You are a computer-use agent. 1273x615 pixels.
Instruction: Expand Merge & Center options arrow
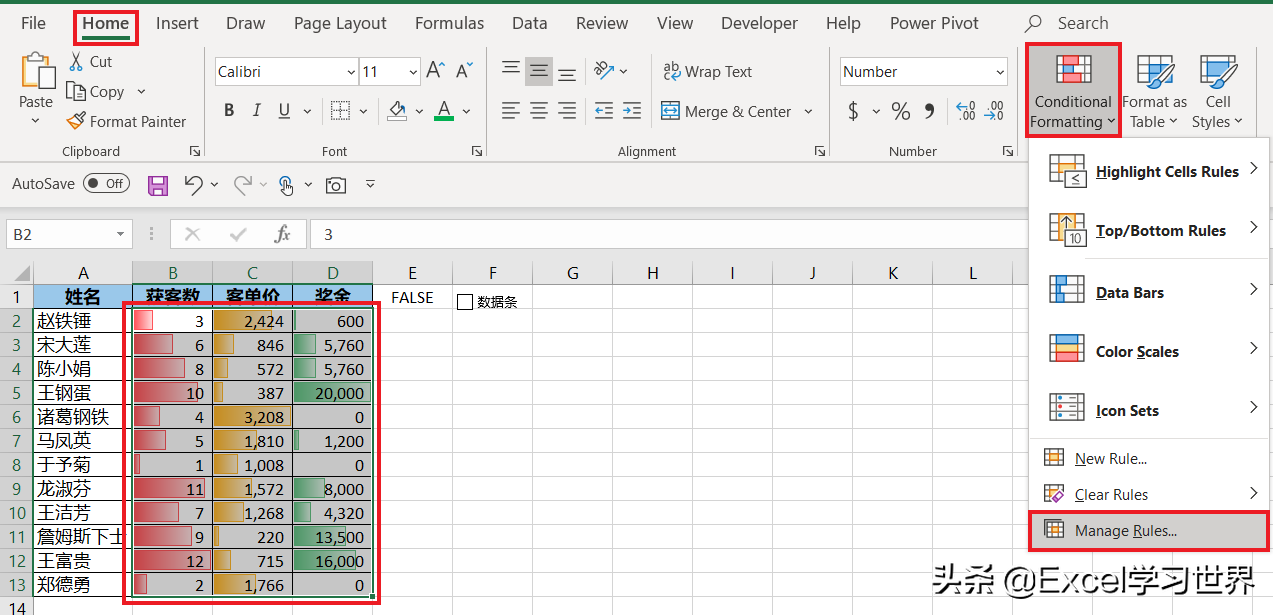coord(808,112)
